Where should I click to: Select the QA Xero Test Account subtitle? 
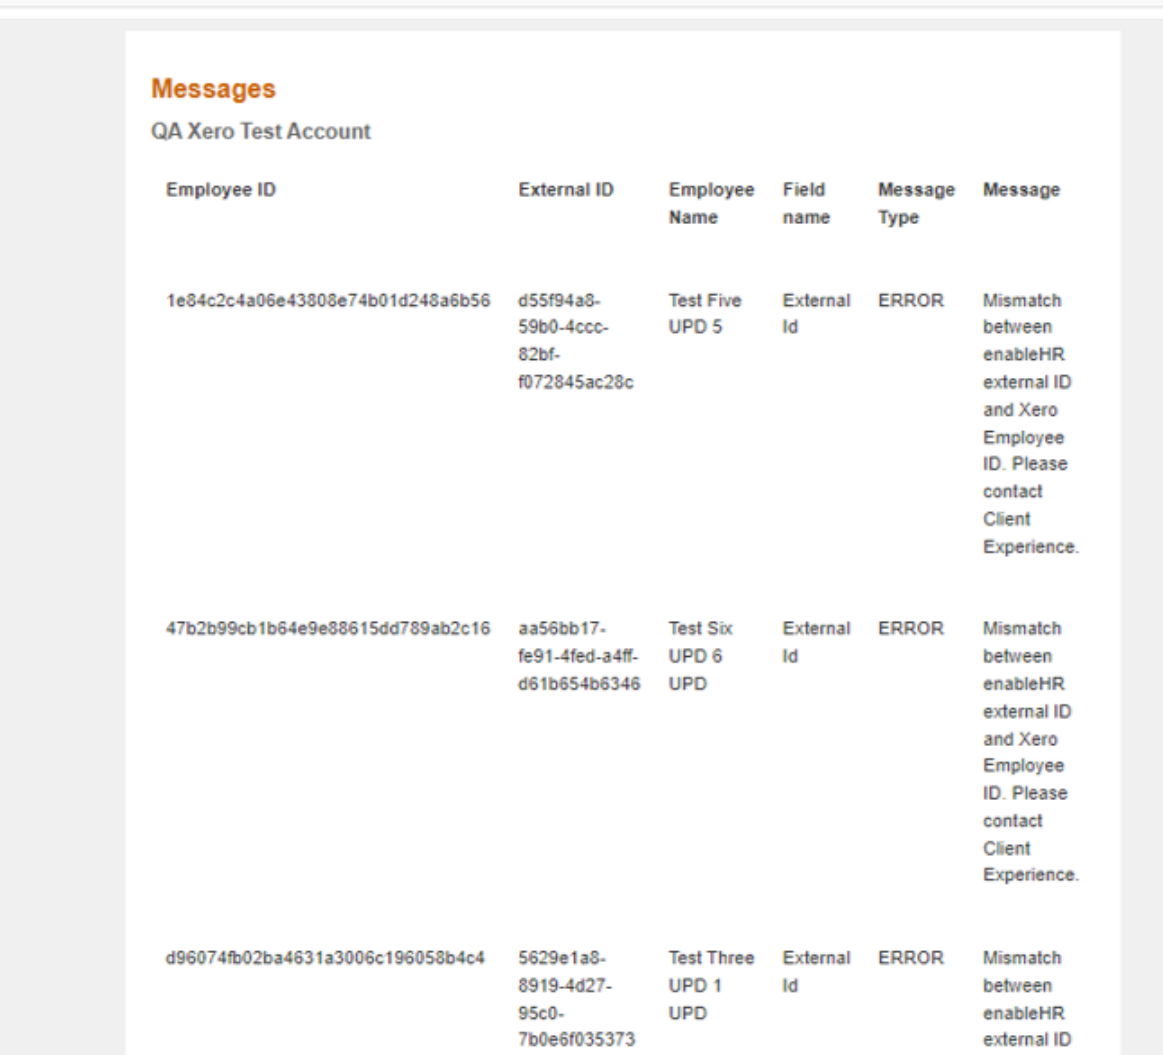[x=260, y=131]
